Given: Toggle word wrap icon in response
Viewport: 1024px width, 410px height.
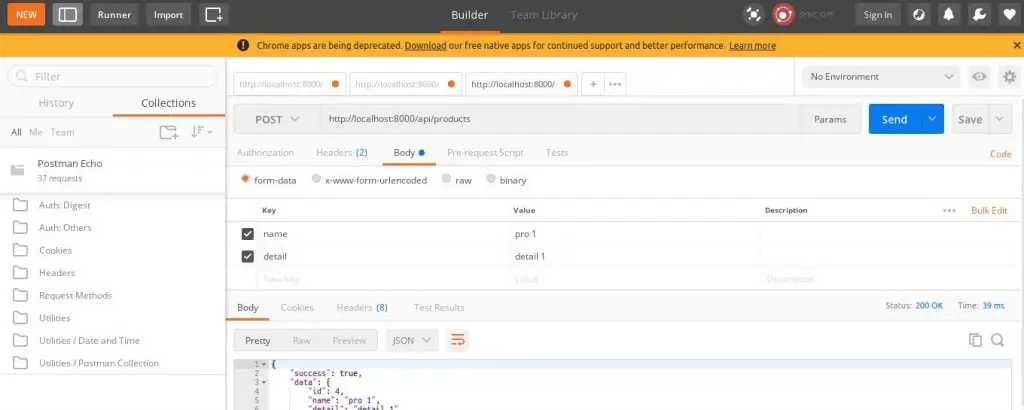Looking at the screenshot, I should click(458, 340).
